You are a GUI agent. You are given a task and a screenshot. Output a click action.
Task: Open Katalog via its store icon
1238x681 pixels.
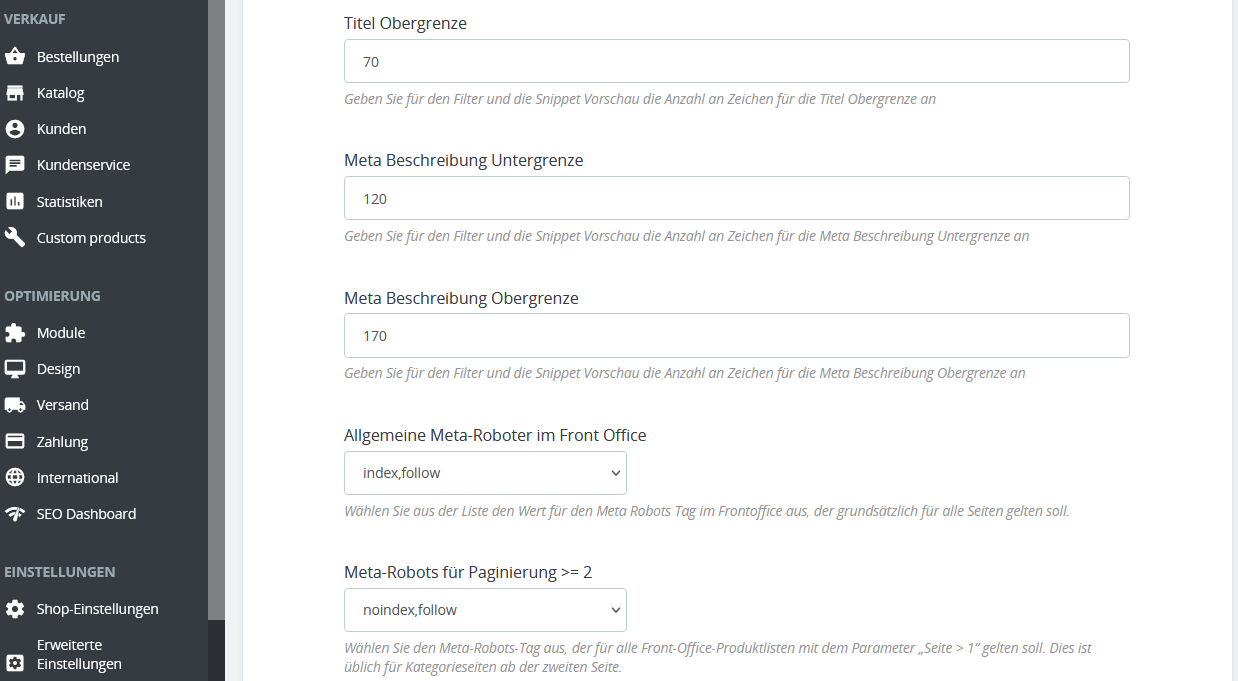point(15,93)
